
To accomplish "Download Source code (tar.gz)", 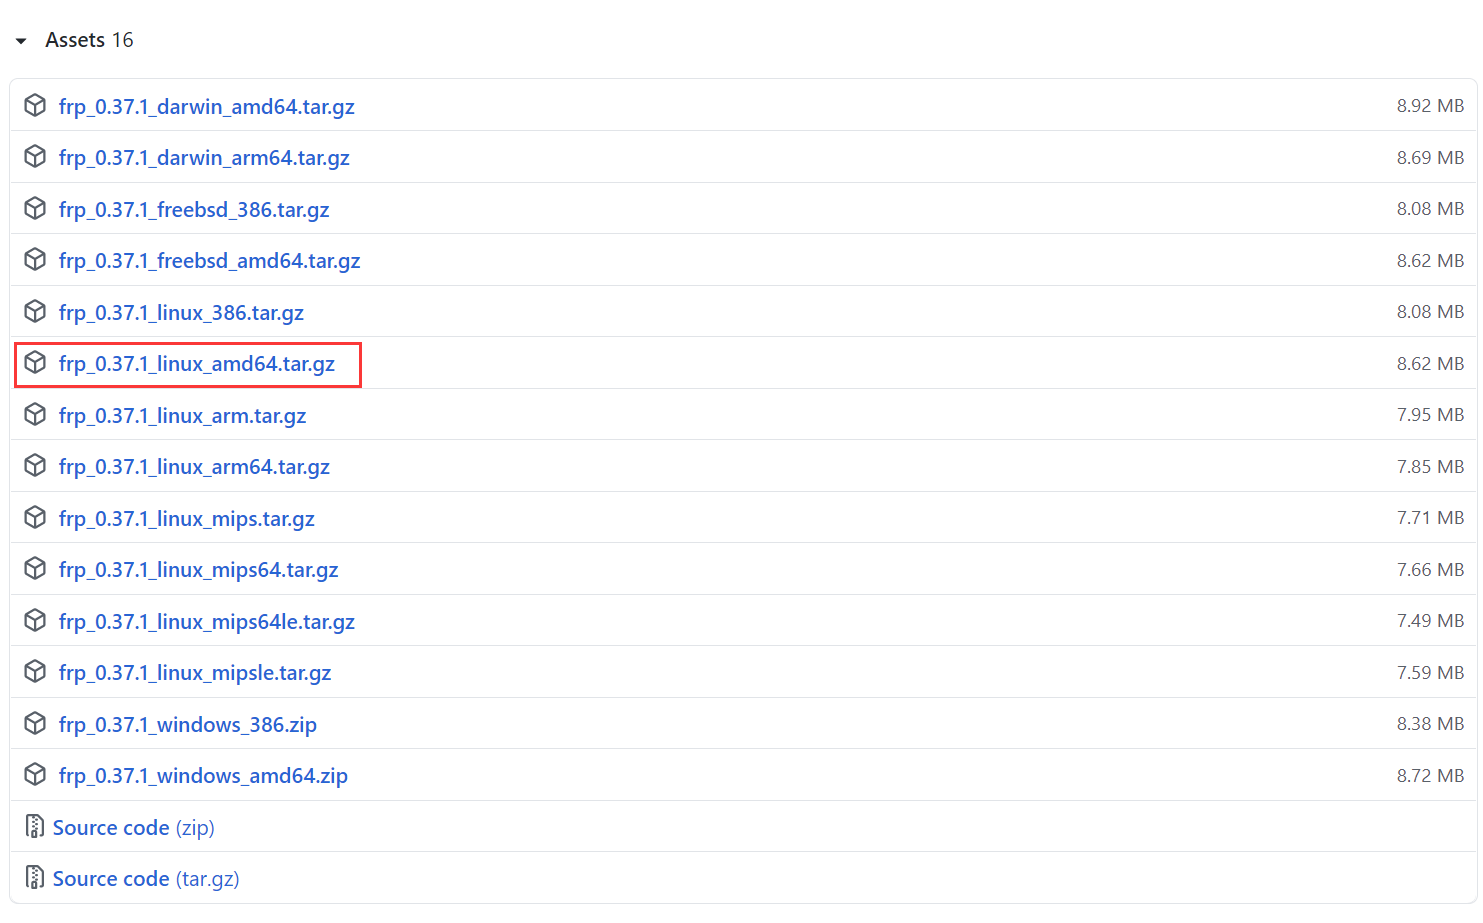I will 146,879.
